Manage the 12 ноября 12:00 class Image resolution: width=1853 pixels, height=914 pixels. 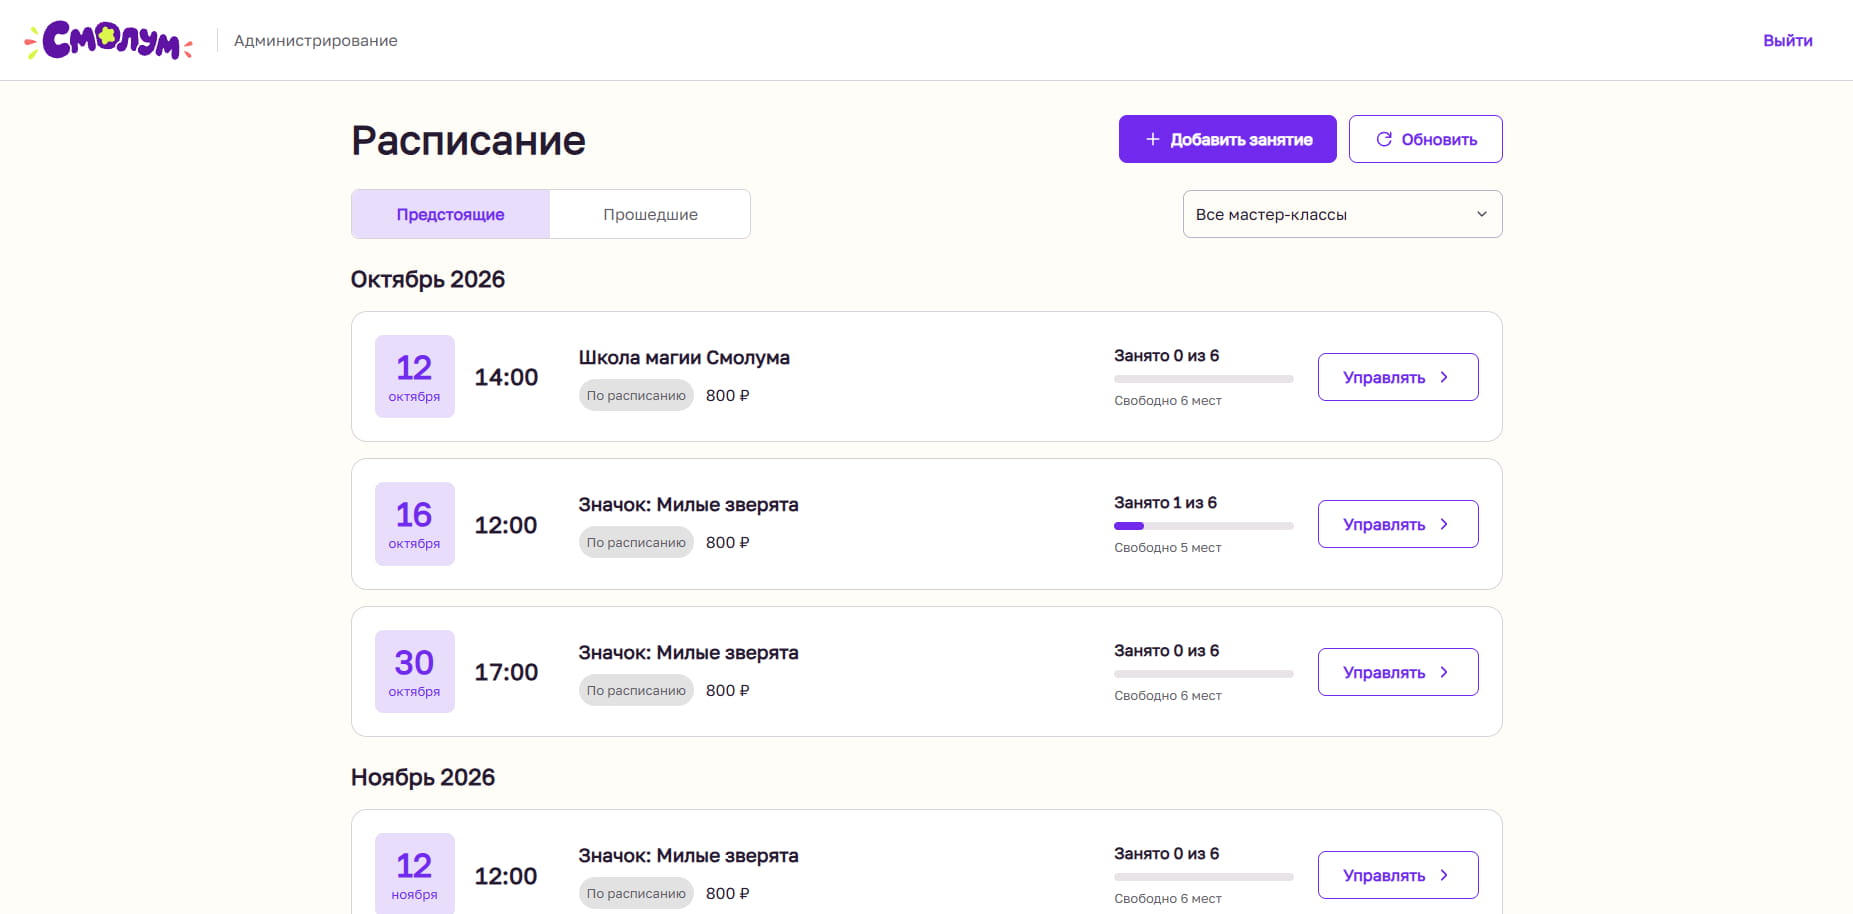[1398, 875]
